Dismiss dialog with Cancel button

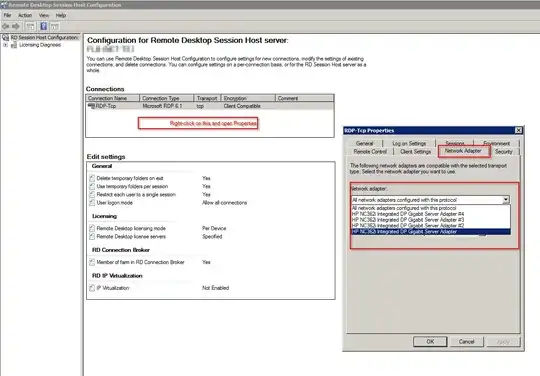466,342
